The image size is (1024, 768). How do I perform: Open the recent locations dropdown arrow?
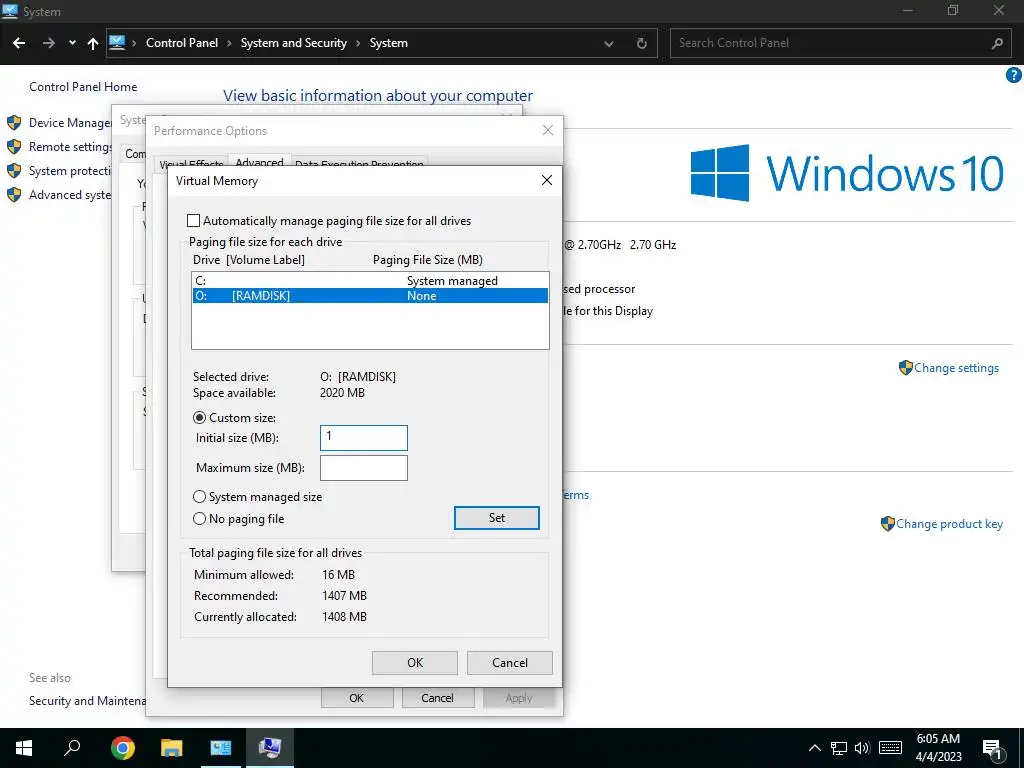[72, 43]
